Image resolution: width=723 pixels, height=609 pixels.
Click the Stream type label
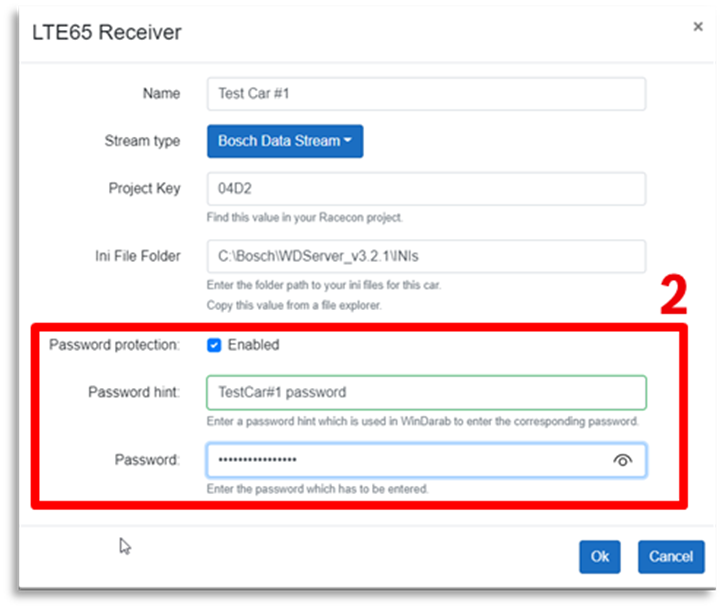(x=142, y=141)
